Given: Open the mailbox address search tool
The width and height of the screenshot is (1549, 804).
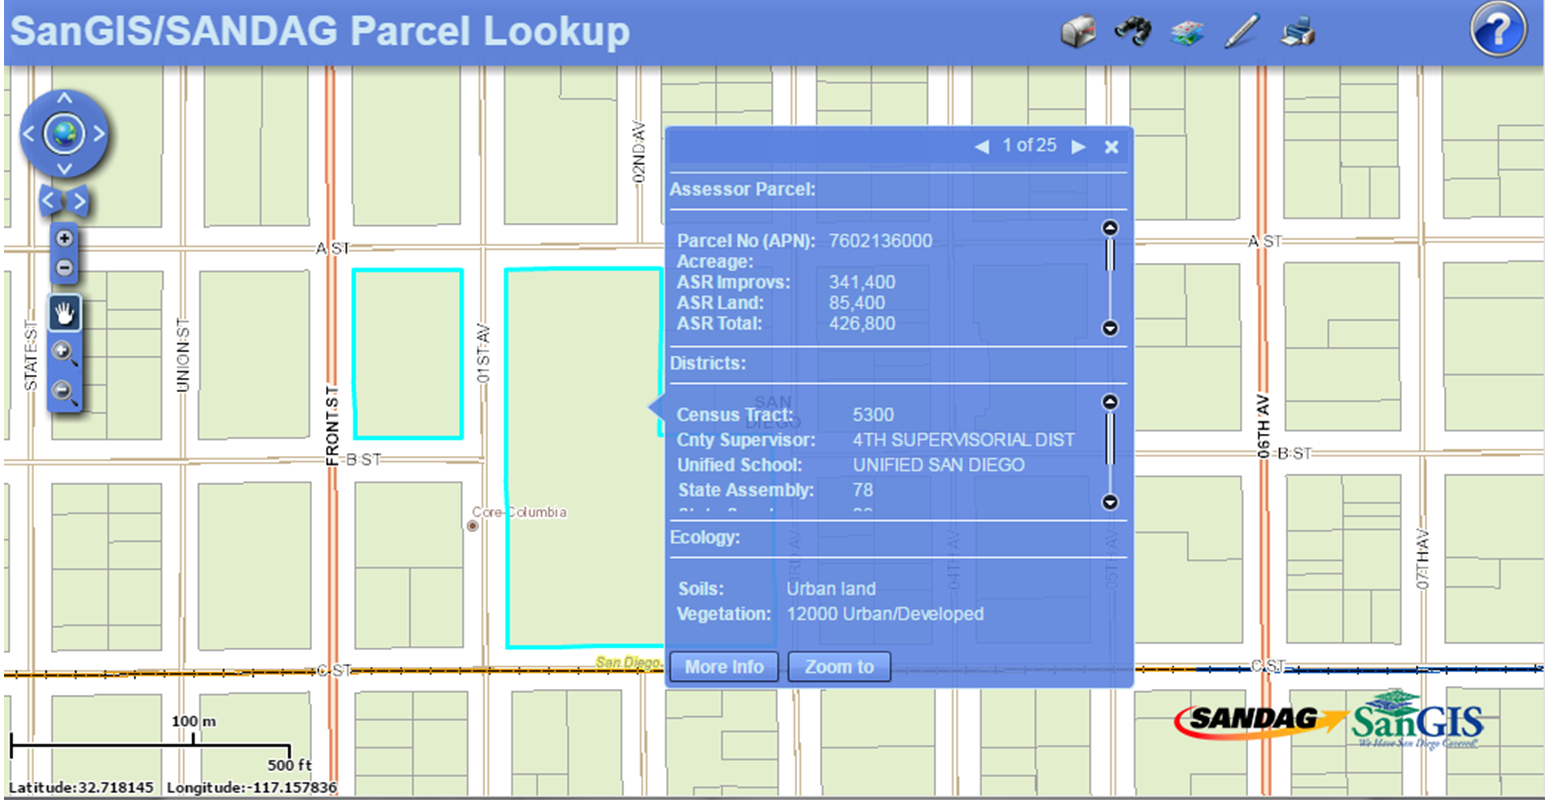Looking at the screenshot, I should pos(1078,32).
